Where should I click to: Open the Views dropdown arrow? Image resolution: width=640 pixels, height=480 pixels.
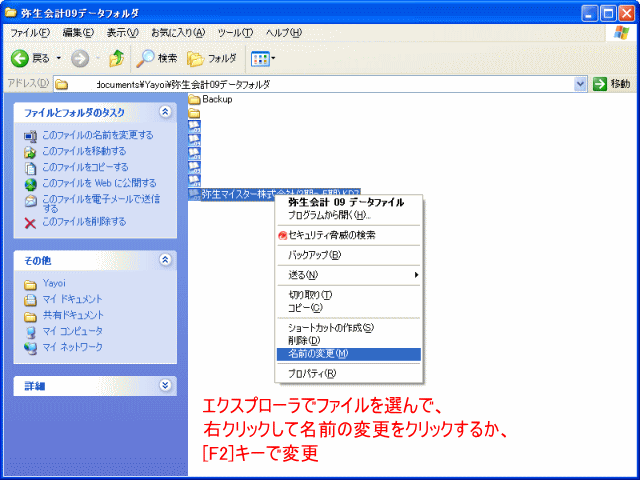[x=273, y=59]
